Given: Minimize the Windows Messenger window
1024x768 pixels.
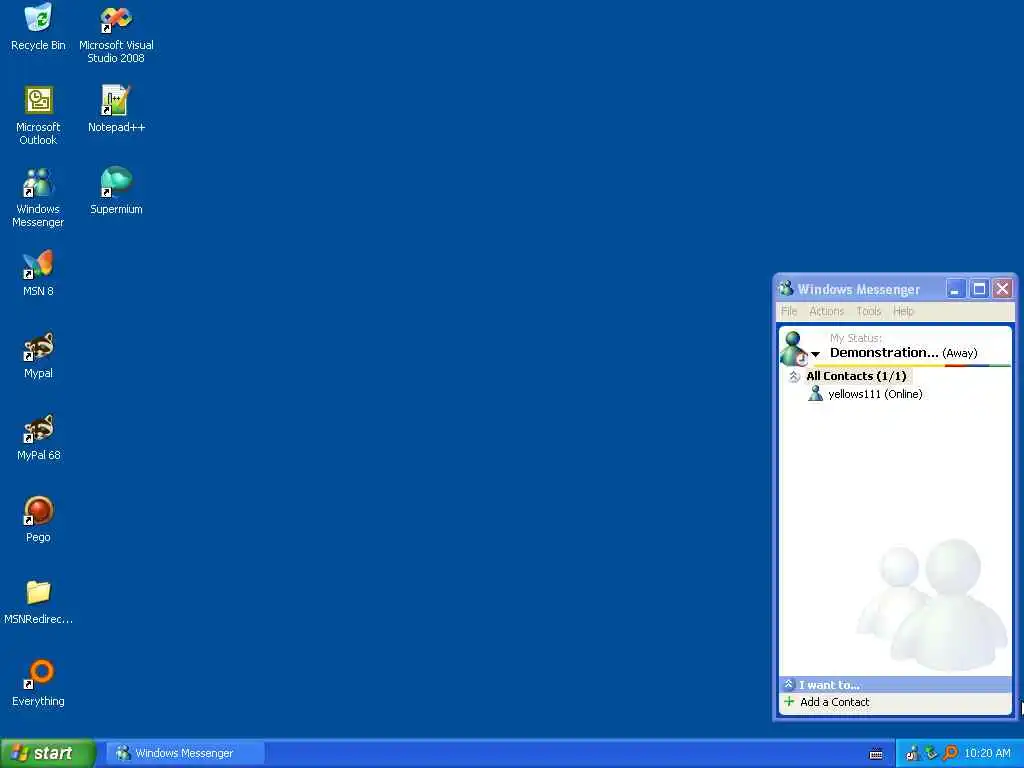Looking at the screenshot, I should tap(955, 289).
